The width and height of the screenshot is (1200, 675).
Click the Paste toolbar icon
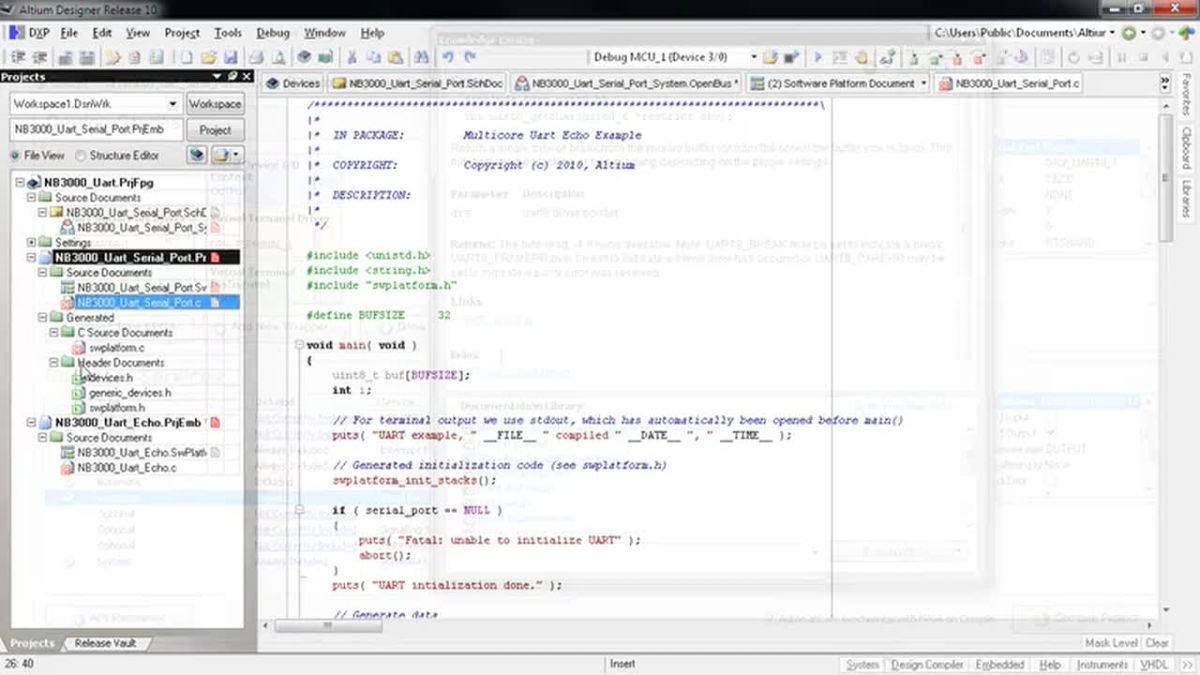[394, 56]
